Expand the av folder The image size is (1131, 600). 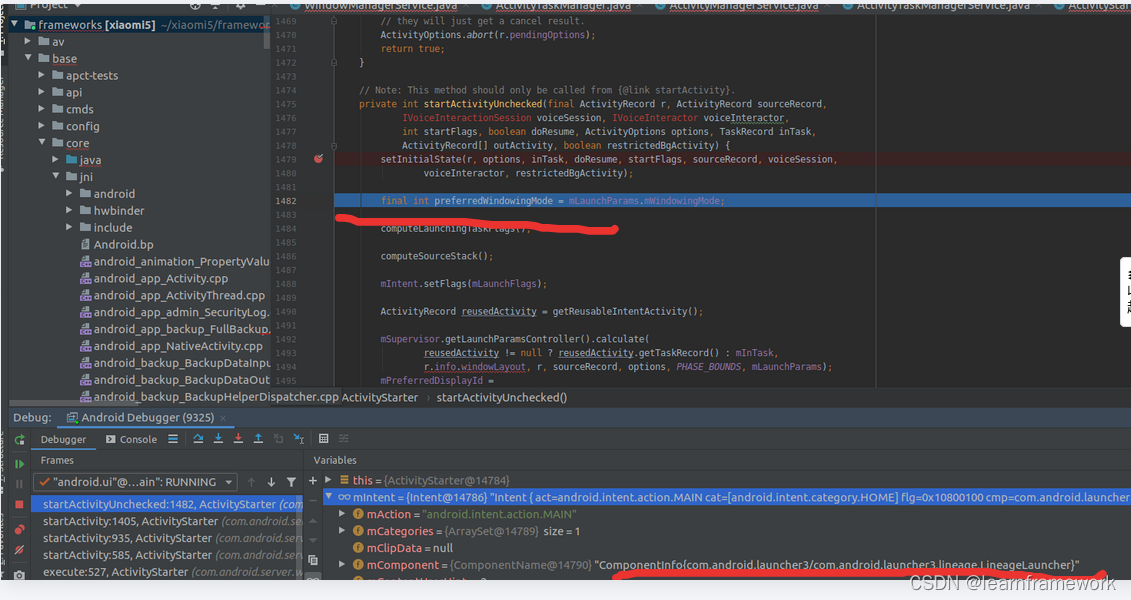click(x=28, y=42)
